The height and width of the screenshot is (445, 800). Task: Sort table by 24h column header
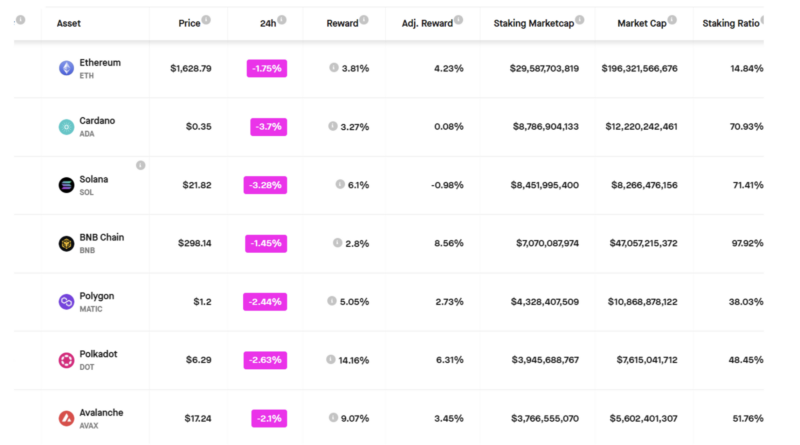click(x=265, y=23)
